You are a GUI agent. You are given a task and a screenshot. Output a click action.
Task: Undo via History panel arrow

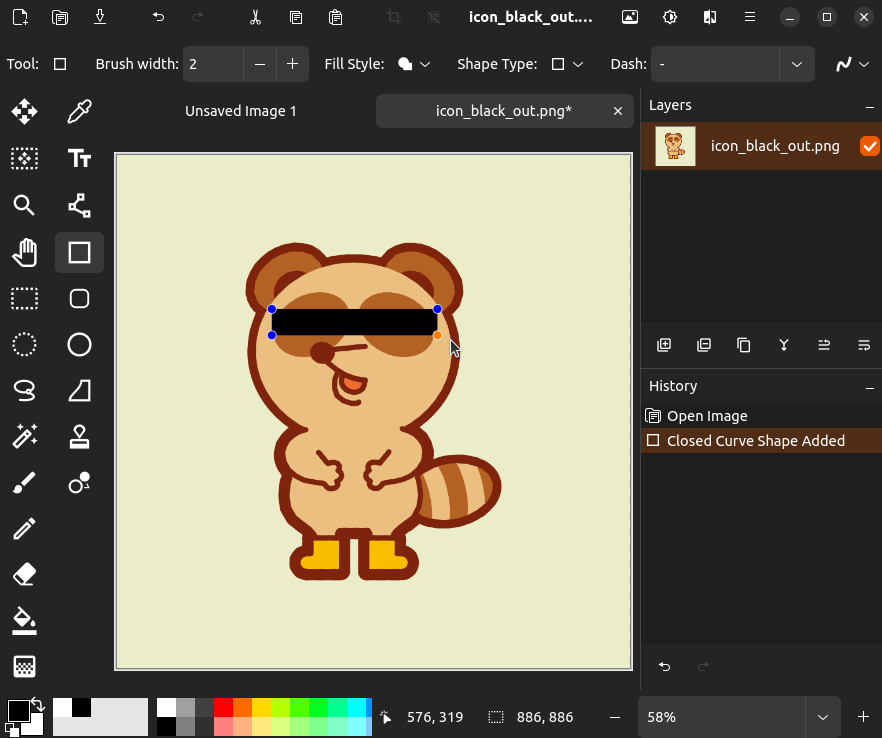click(664, 667)
